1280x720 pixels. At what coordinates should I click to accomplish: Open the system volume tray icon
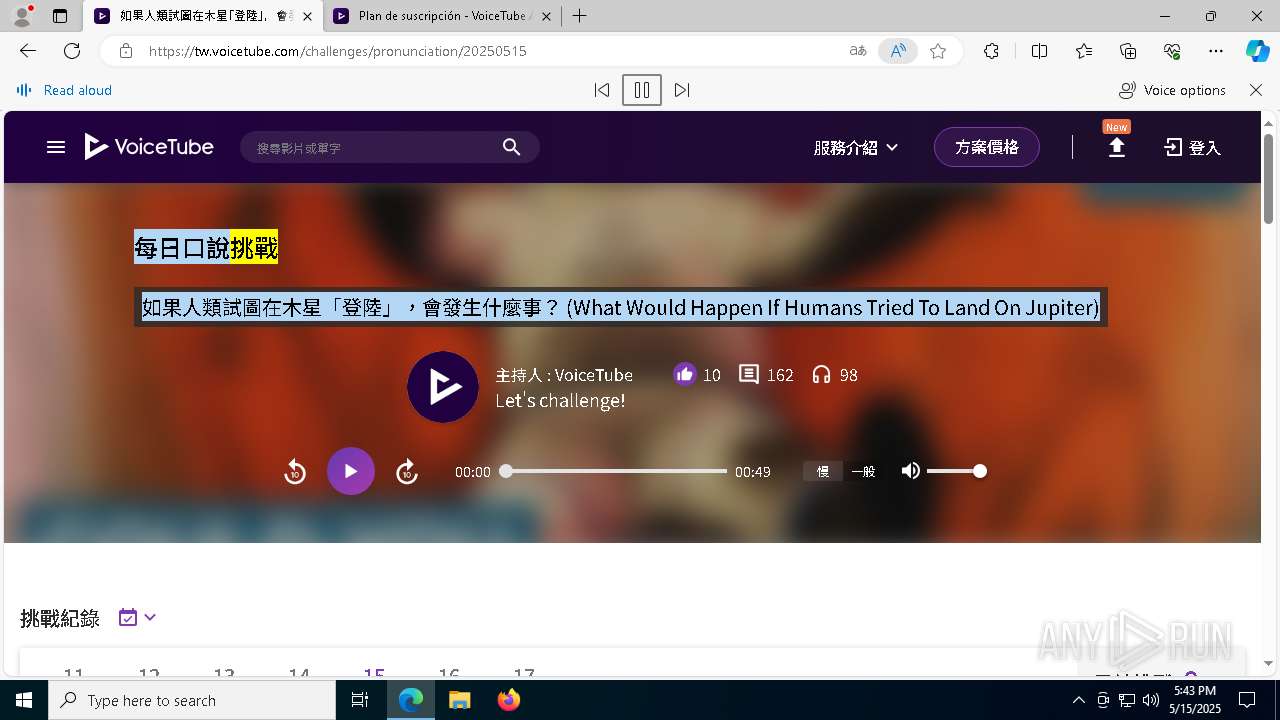coord(1150,700)
